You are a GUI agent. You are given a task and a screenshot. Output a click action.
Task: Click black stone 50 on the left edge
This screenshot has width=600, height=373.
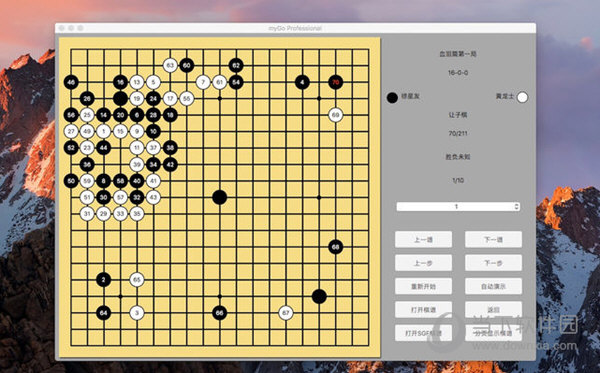[x=71, y=181]
